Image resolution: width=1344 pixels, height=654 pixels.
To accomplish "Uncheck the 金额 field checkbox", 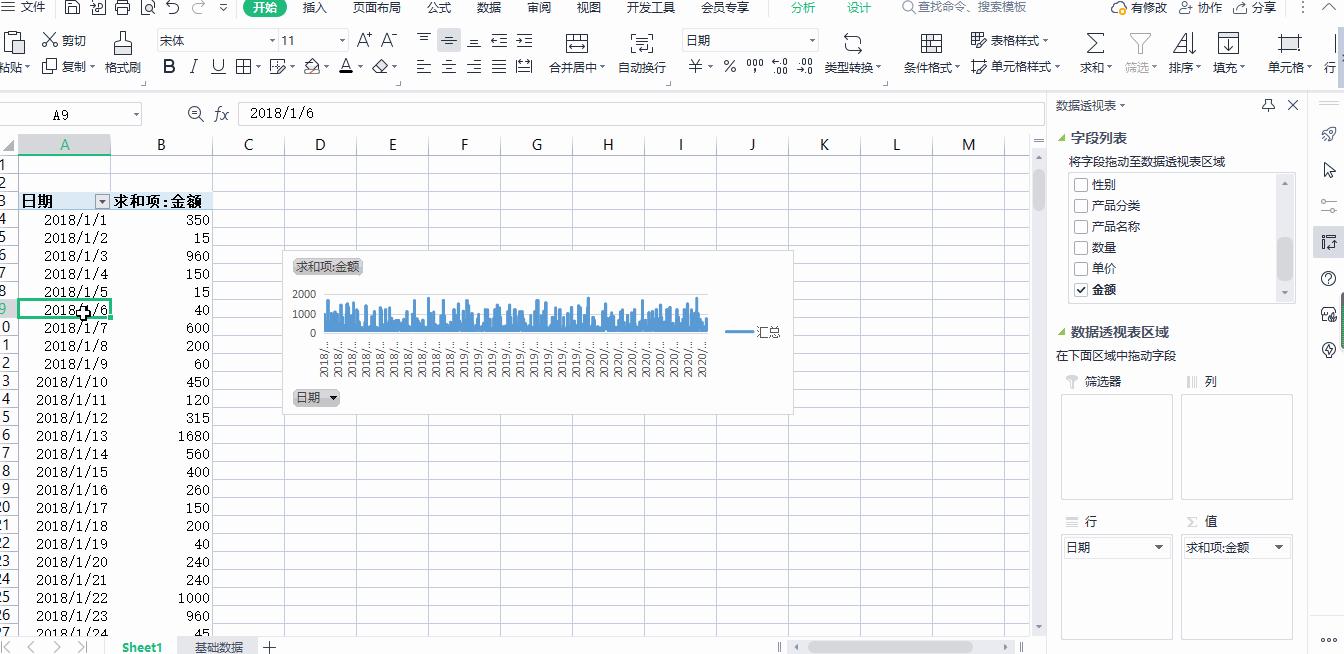I will coord(1080,290).
